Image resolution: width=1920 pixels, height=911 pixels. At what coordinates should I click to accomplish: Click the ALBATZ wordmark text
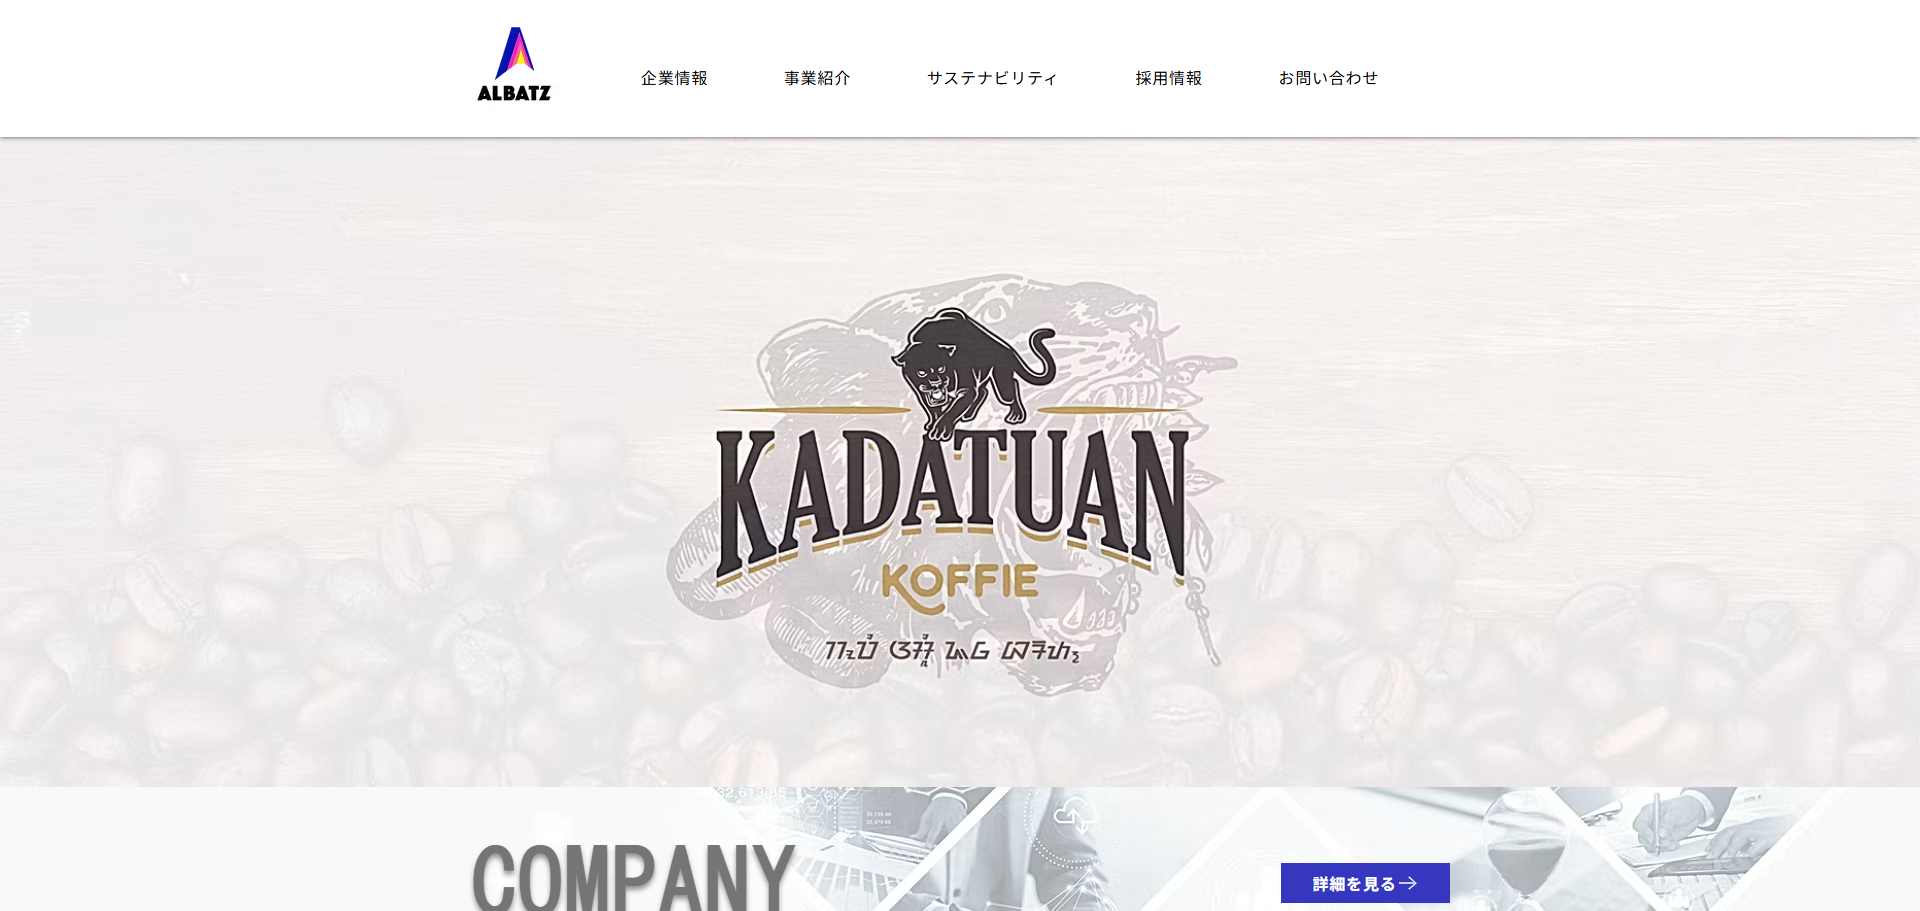[x=514, y=93]
